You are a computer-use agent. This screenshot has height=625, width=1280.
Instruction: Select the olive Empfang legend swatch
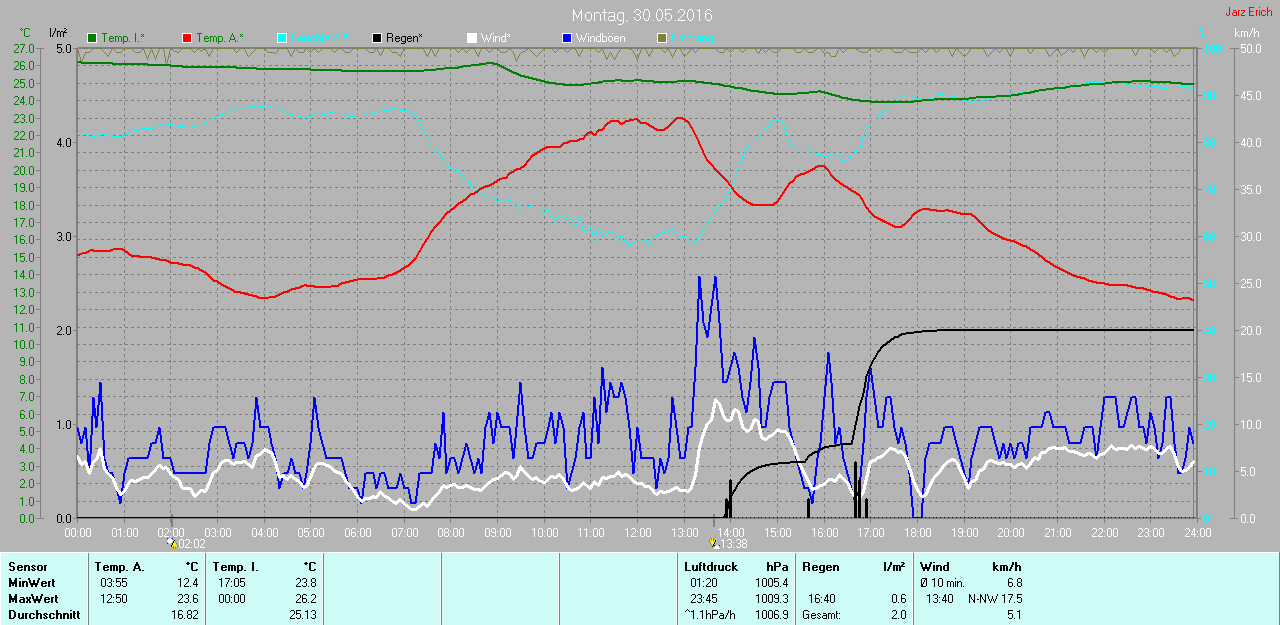[x=662, y=38]
